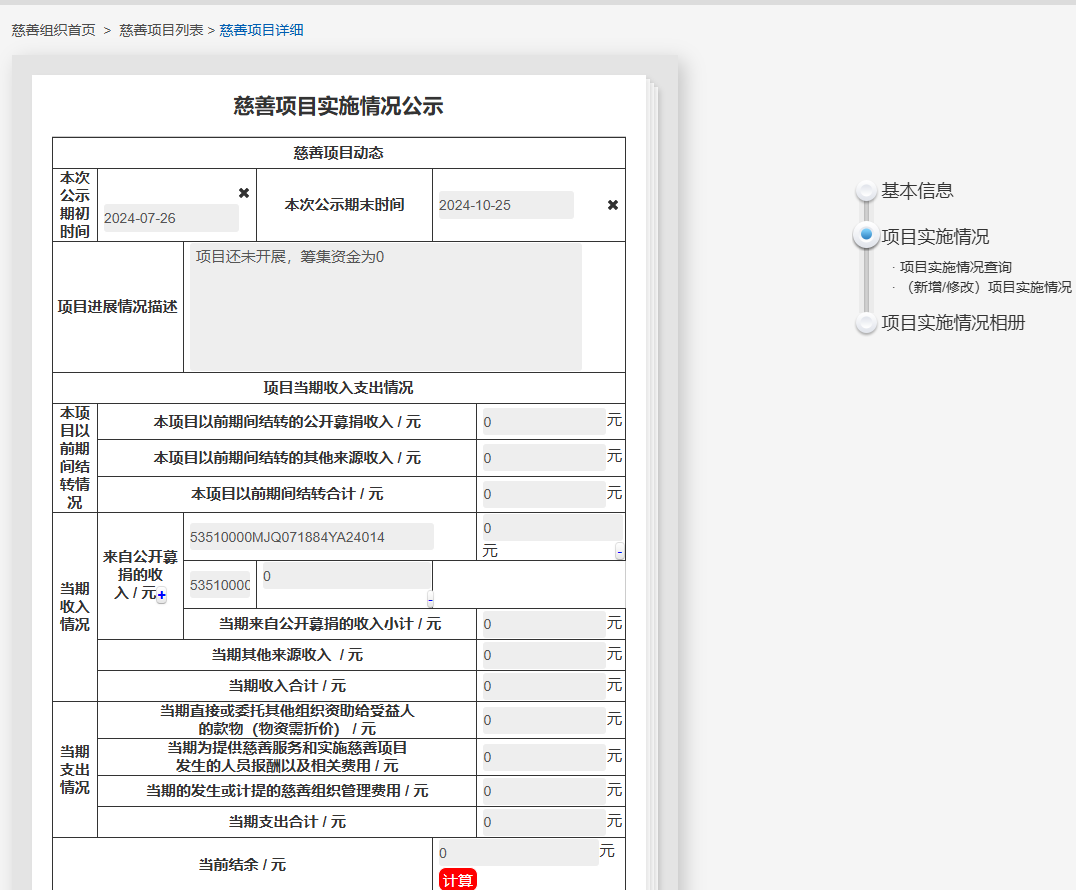Select the 基本信息 step circle
This screenshot has height=890, width=1076.
point(866,192)
